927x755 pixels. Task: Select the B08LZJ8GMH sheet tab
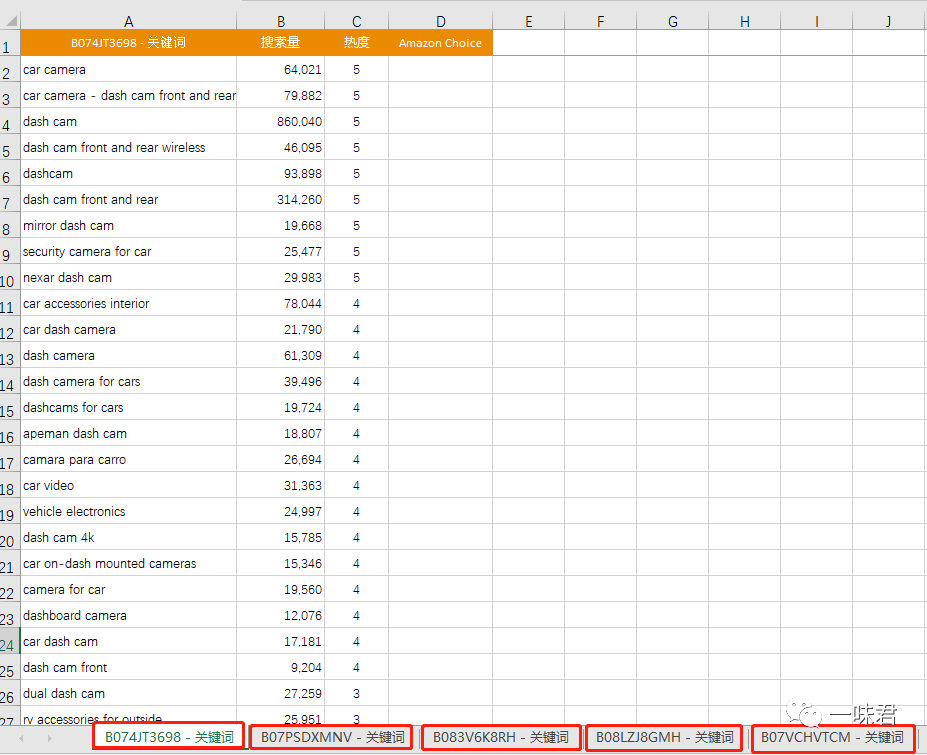click(x=664, y=737)
